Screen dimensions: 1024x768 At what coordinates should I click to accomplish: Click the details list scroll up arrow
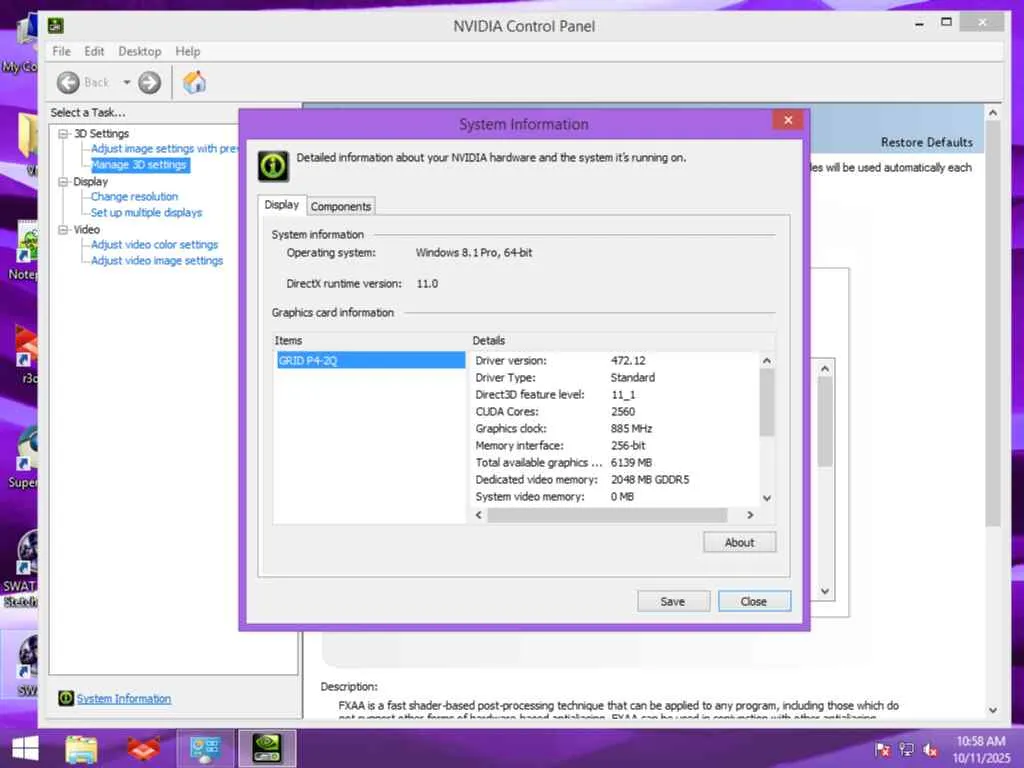pyautogui.click(x=767, y=360)
